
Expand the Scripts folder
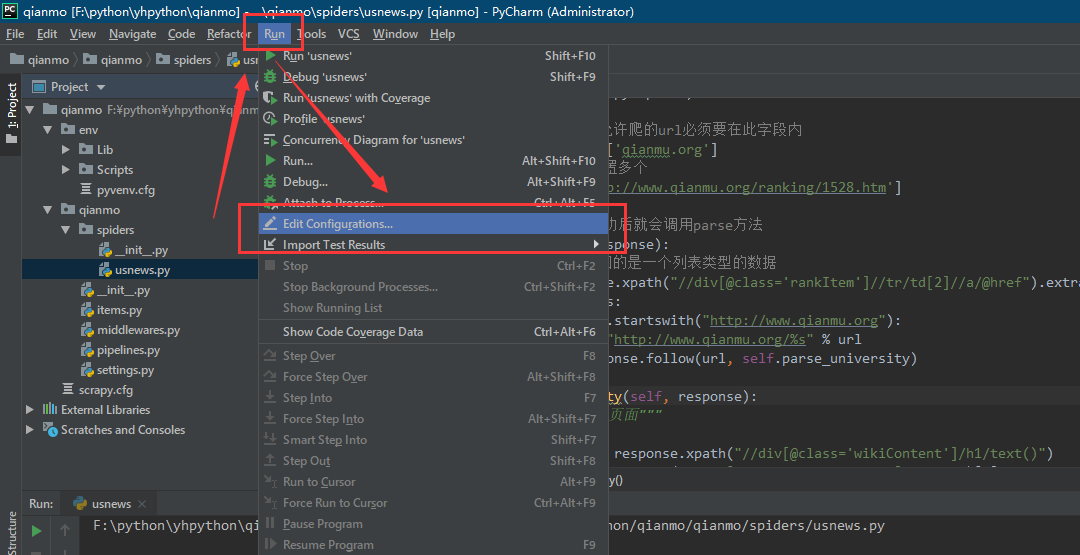pos(66,169)
